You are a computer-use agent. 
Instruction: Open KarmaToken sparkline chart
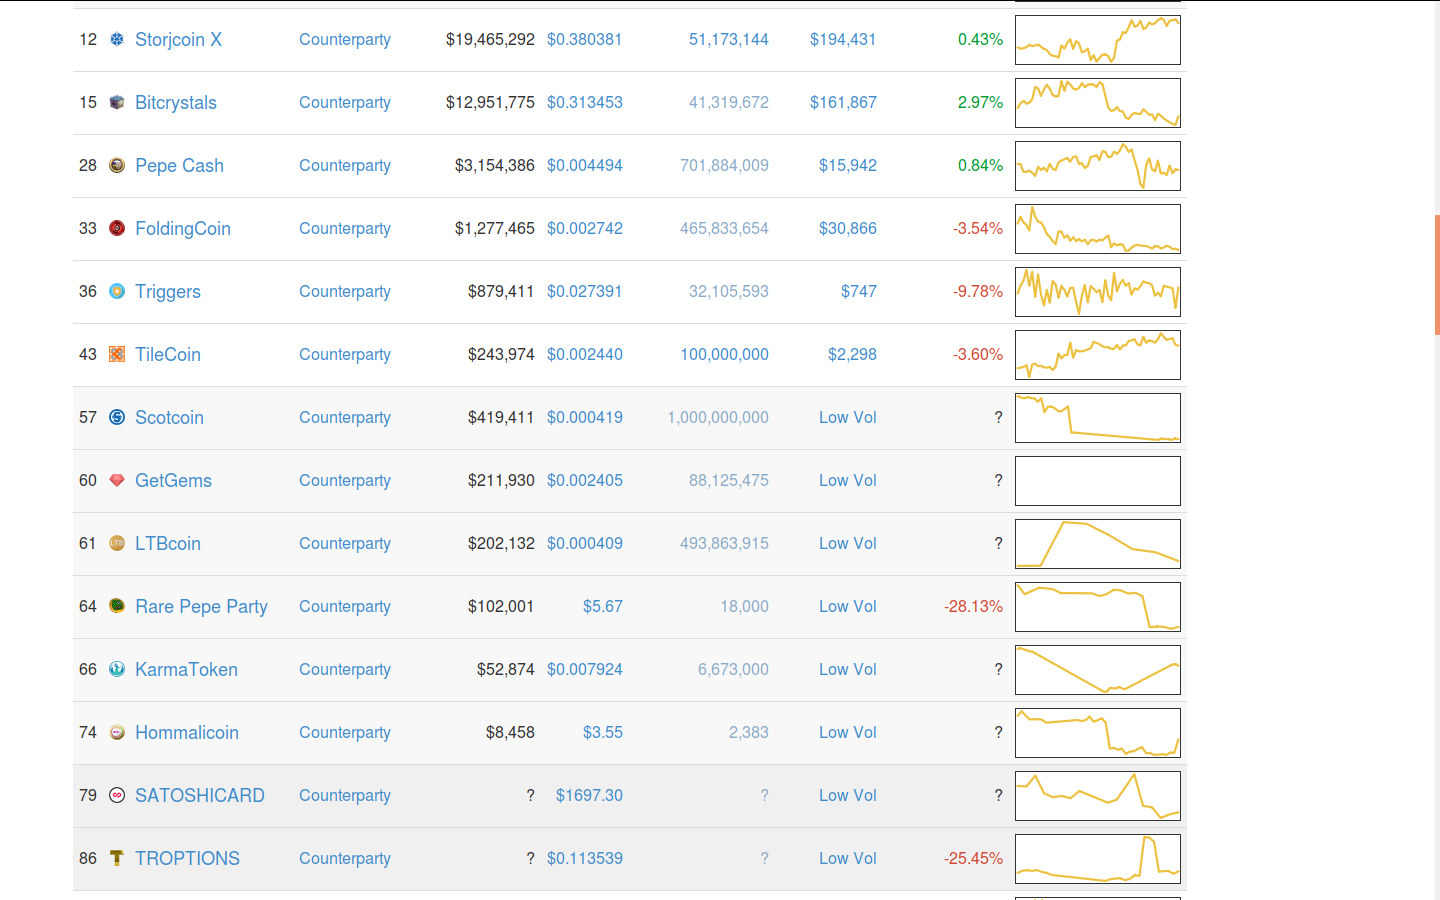coord(1098,670)
